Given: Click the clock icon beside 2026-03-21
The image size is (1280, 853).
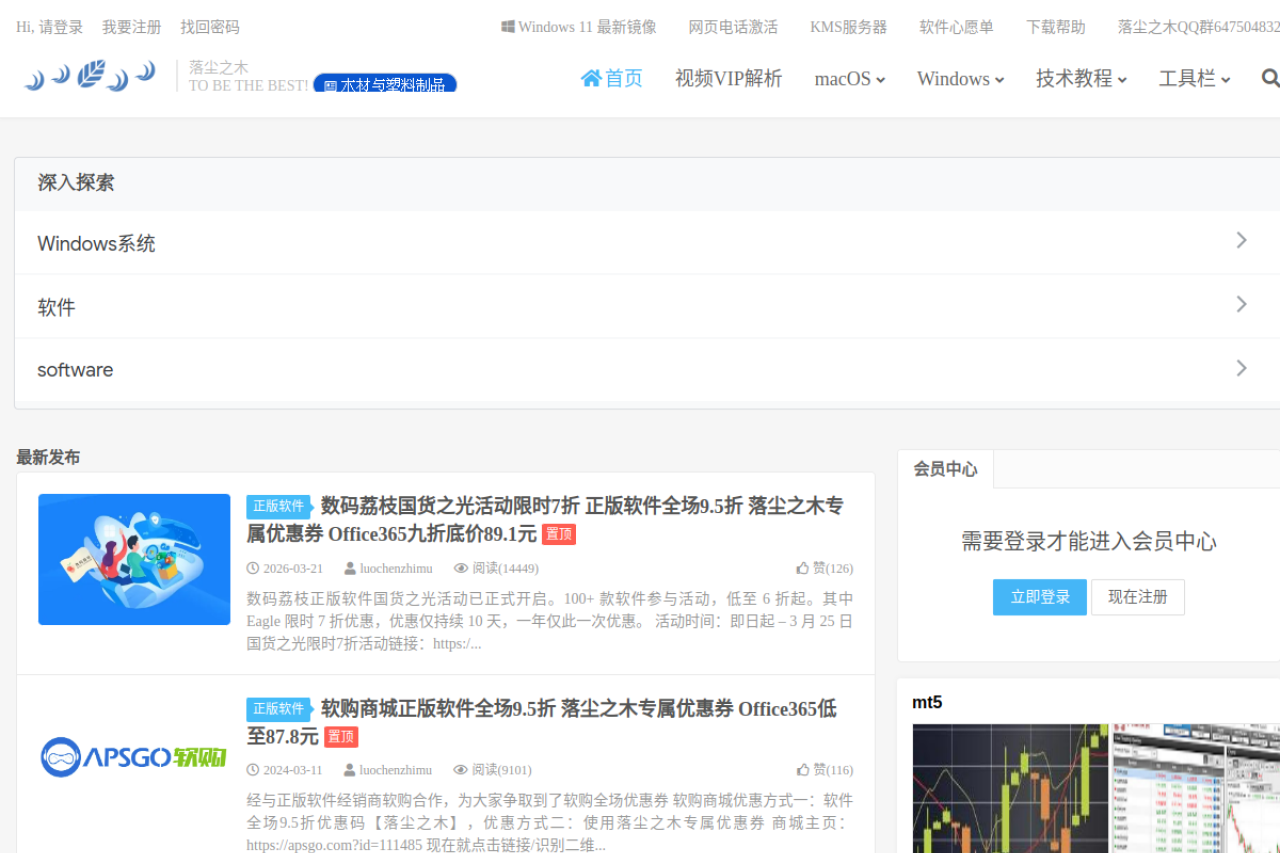Looking at the screenshot, I should tap(253, 568).
